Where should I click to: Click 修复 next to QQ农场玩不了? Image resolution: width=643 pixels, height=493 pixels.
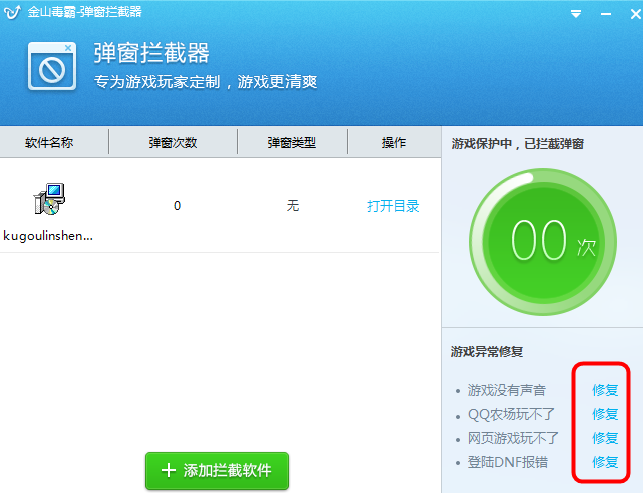coord(605,414)
